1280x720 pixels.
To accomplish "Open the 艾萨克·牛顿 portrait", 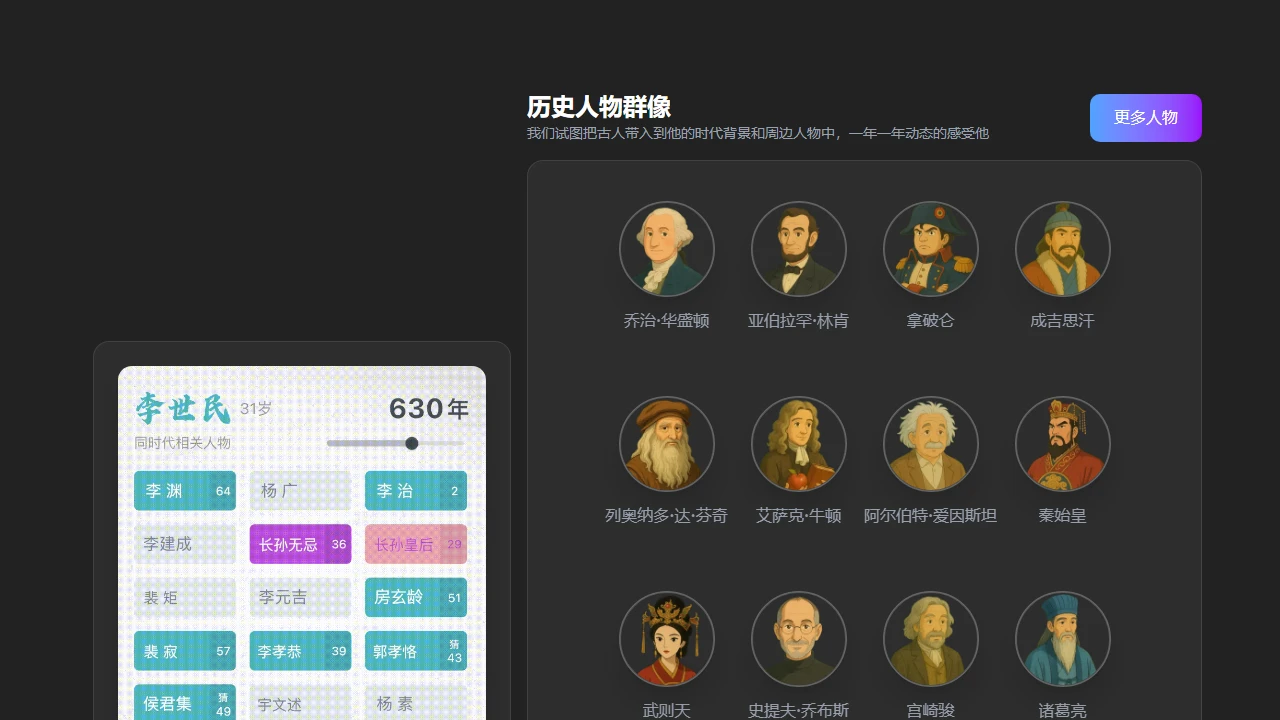I will (x=799, y=444).
